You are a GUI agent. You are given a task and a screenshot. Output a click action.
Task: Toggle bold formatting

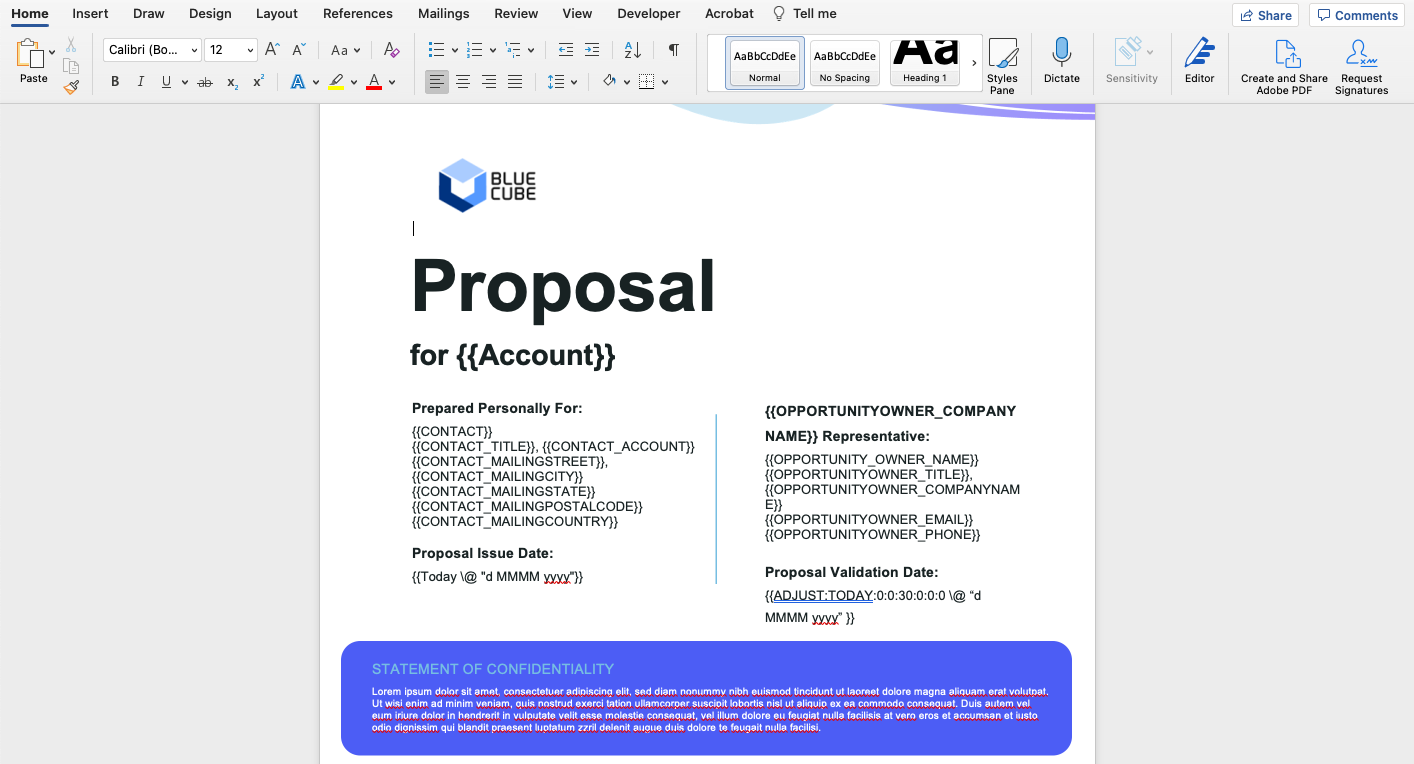[115, 82]
